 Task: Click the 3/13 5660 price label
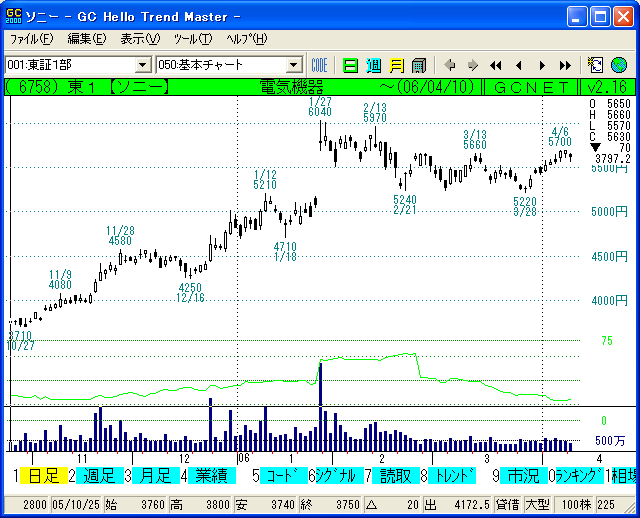[475, 140]
